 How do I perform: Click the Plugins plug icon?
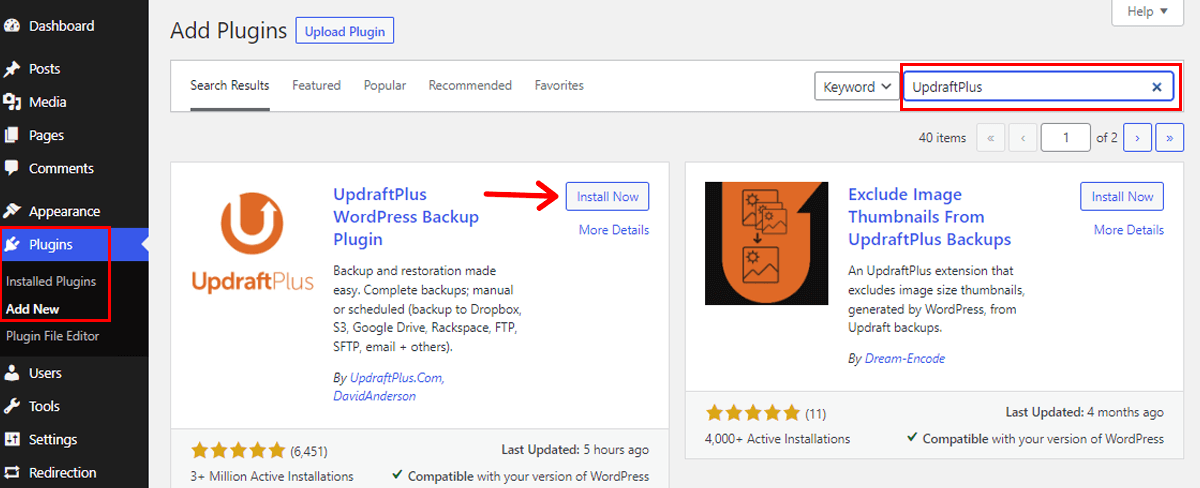tap(12, 244)
